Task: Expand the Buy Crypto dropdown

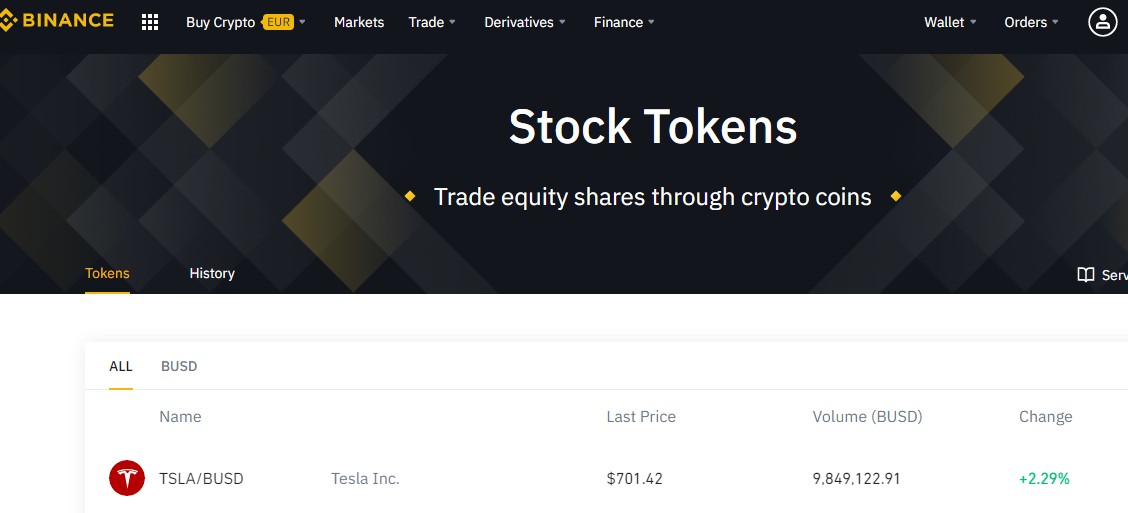Action: (x=246, y=22)
